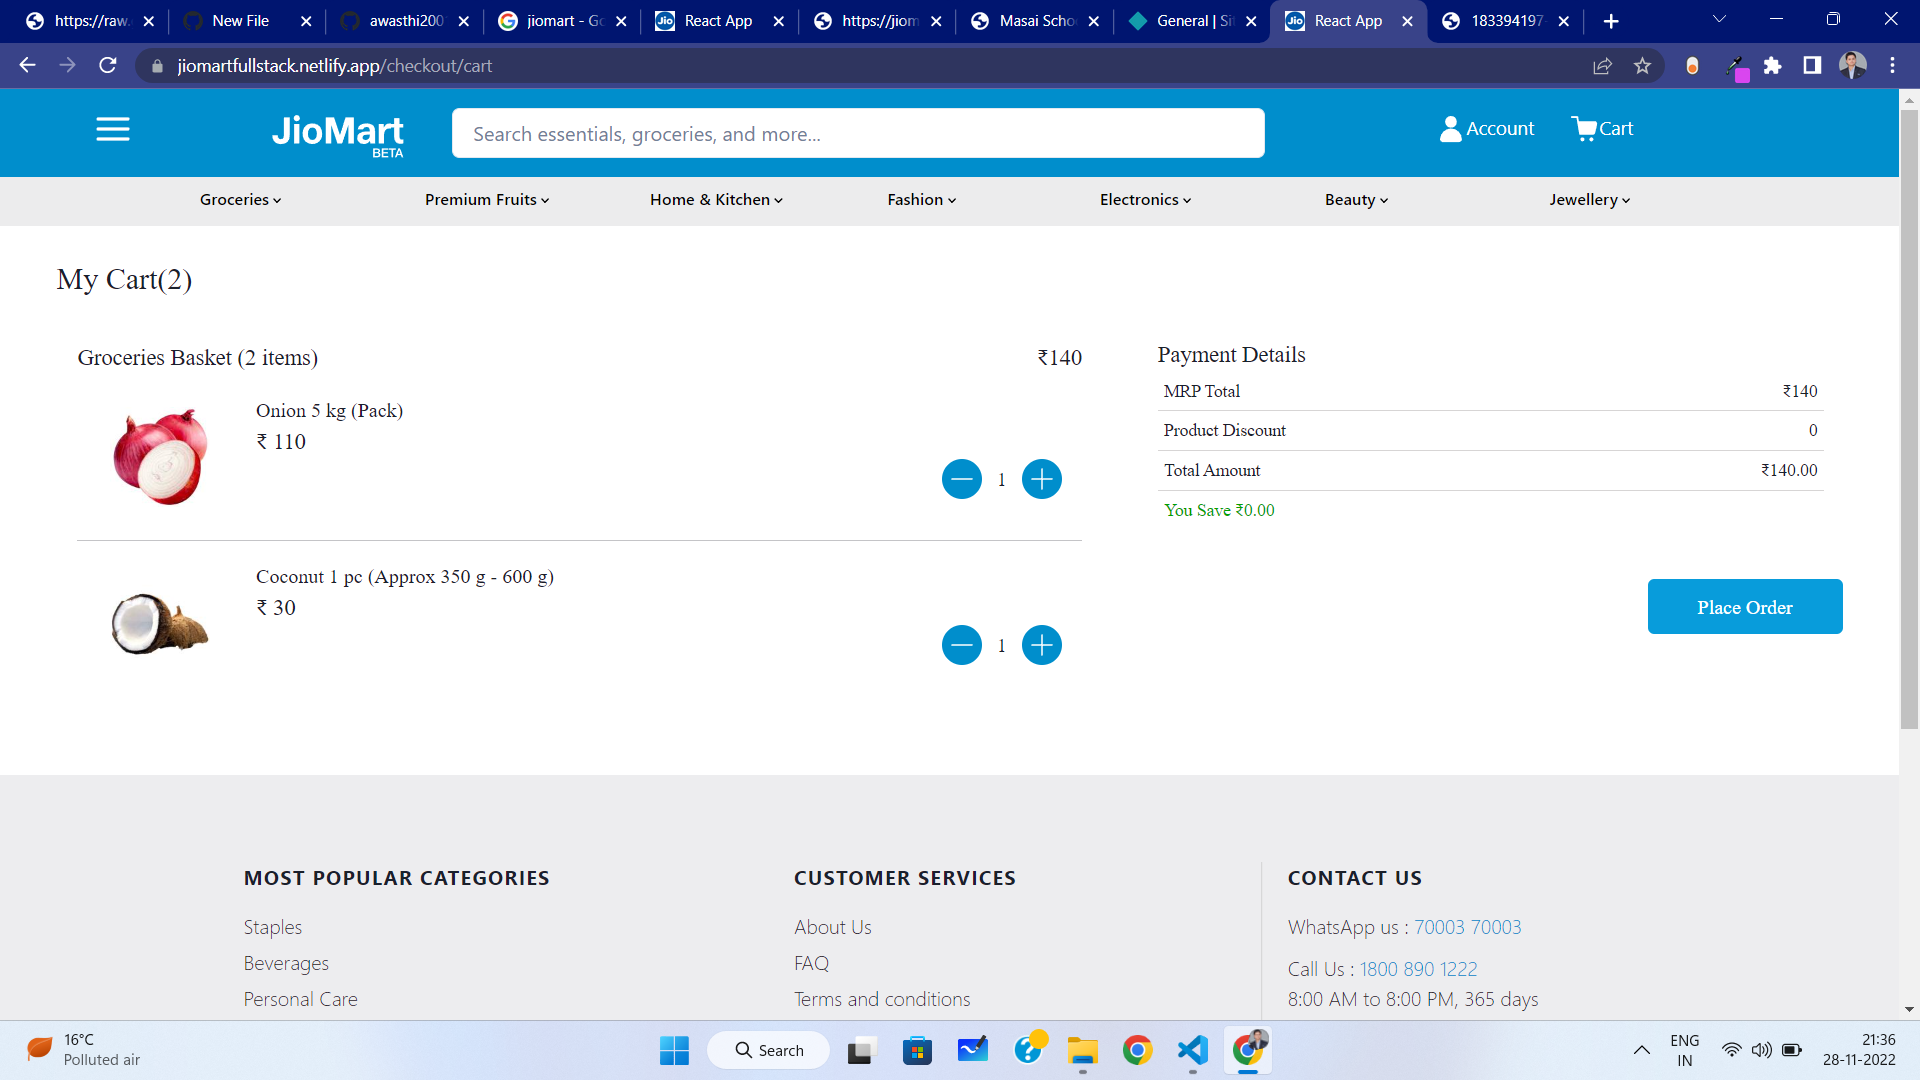This screenshot has width=1920, height=1080.
Task: Open the Personal Care footer link
Action: [301, 999]
